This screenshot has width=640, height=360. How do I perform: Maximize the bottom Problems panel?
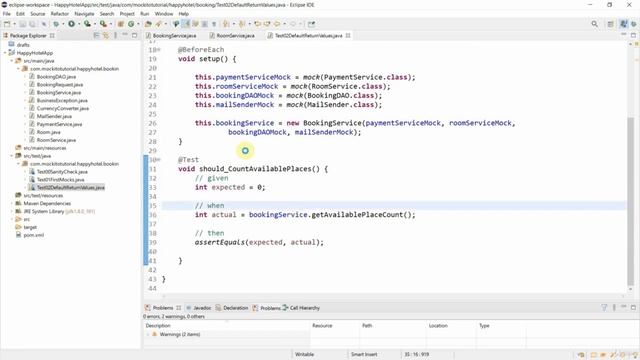(633, 308)
